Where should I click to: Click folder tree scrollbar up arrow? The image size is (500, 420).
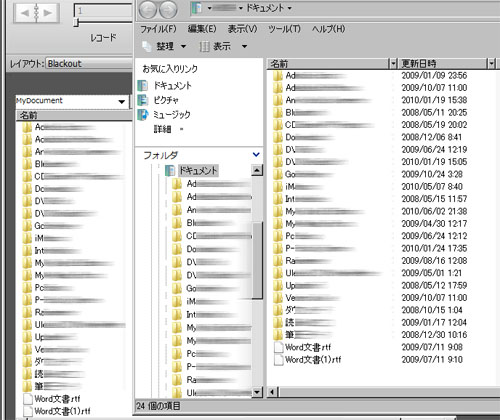click(257, 170)
